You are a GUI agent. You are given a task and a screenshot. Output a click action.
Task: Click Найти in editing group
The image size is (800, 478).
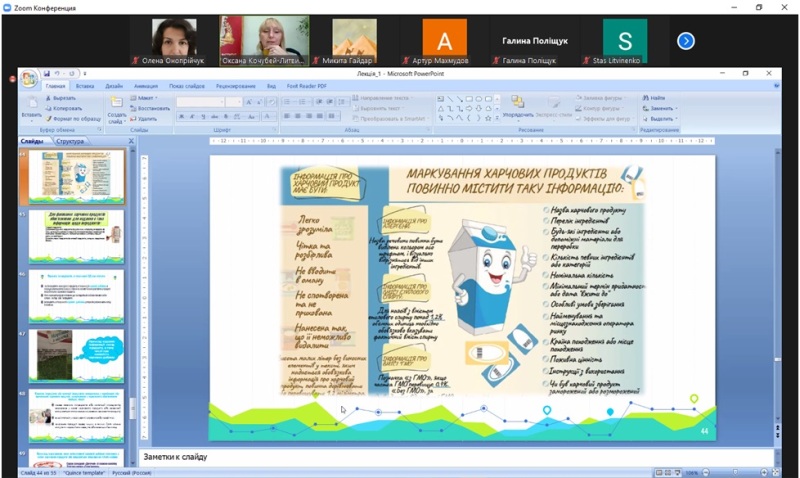pos(656,98)
